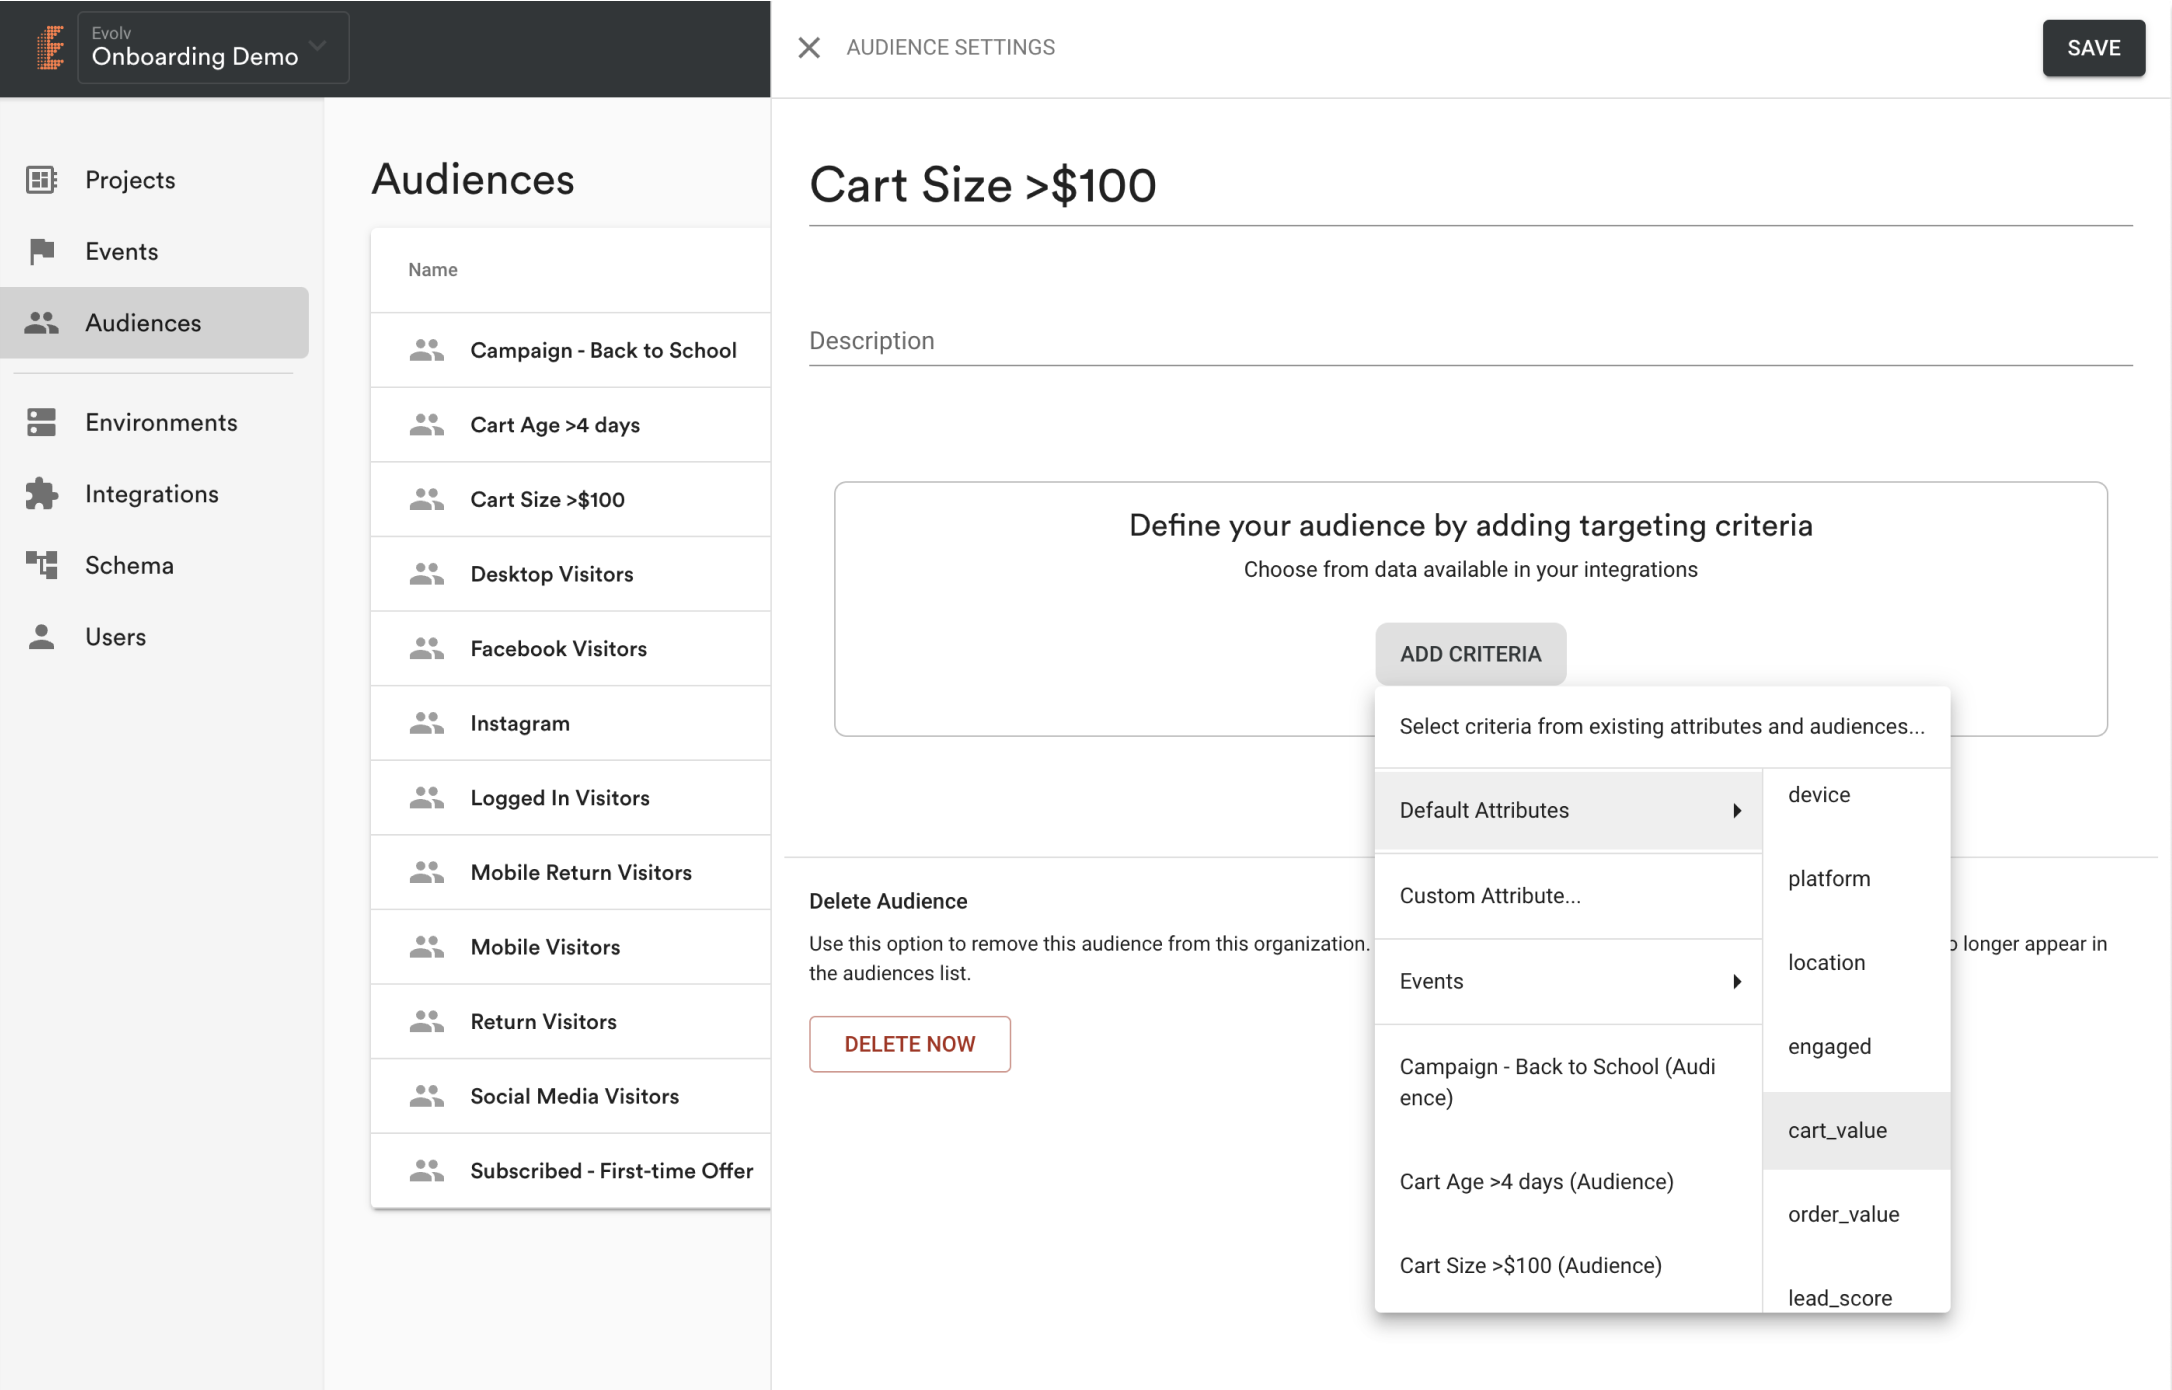This screenshot has width=2172, height=1390.
Task: Click icon beside Mobile Return Visitors
Action: coord(427,872)
